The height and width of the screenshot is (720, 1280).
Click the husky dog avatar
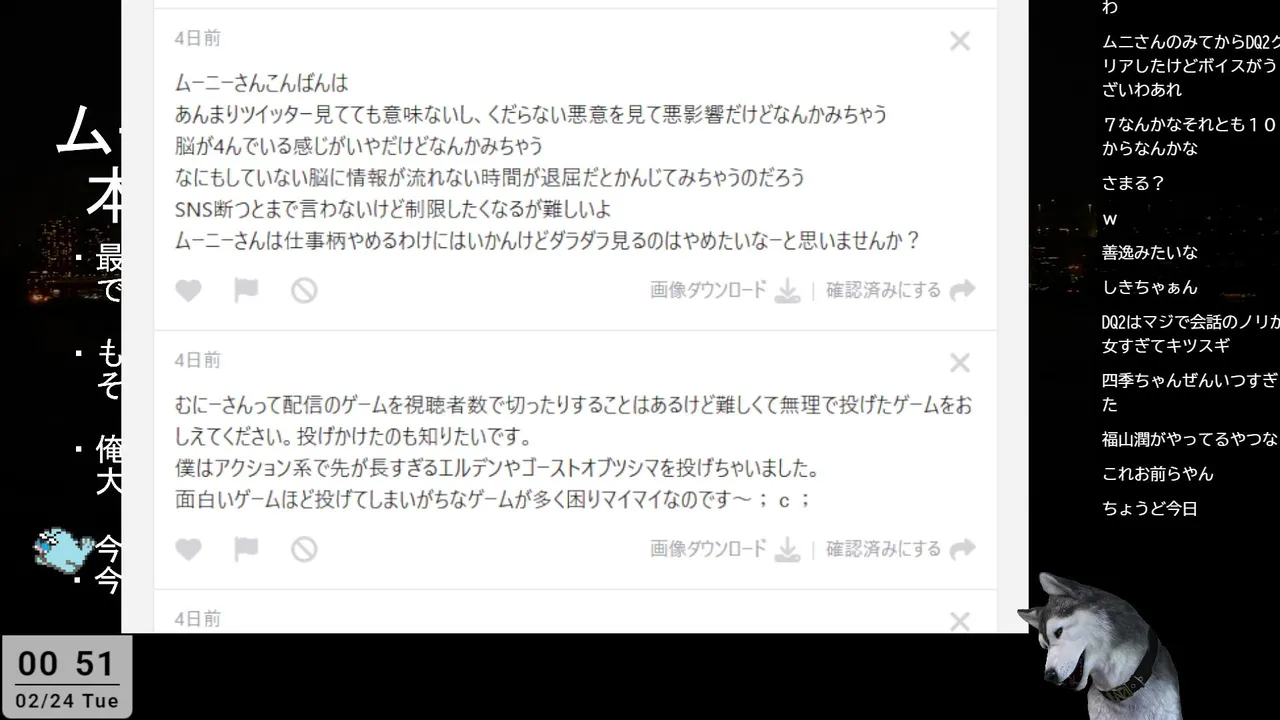coord(1098,645)
